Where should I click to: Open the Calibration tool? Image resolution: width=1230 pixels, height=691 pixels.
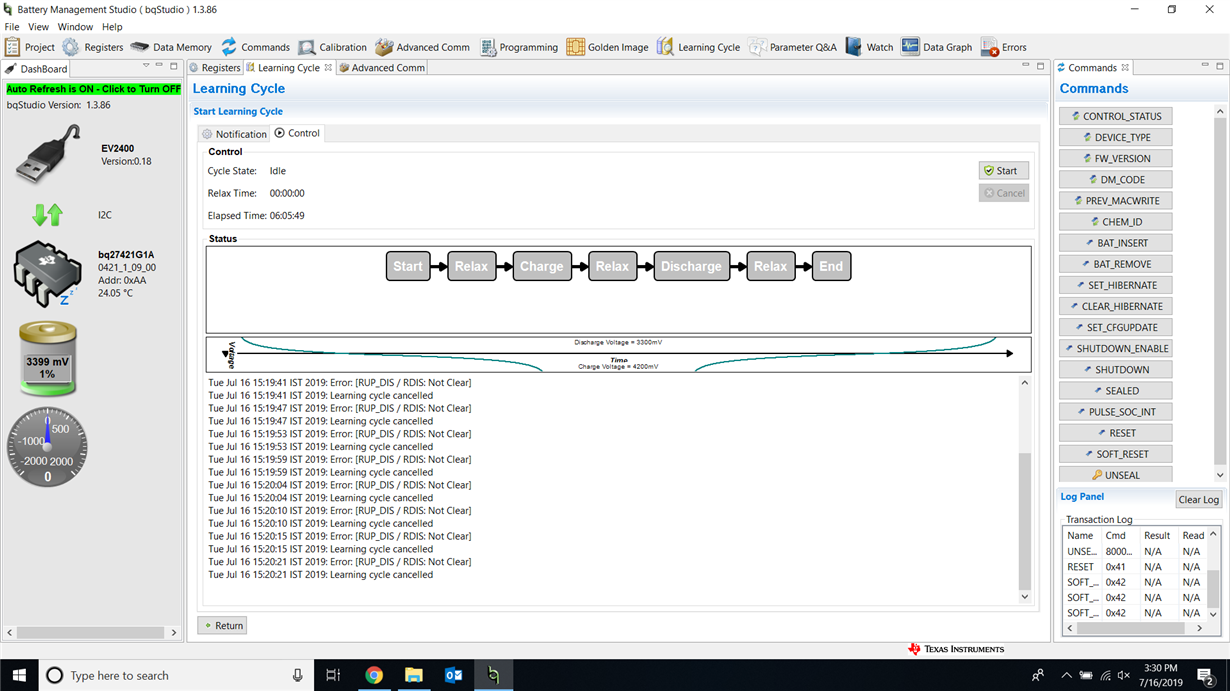(333, 47)
